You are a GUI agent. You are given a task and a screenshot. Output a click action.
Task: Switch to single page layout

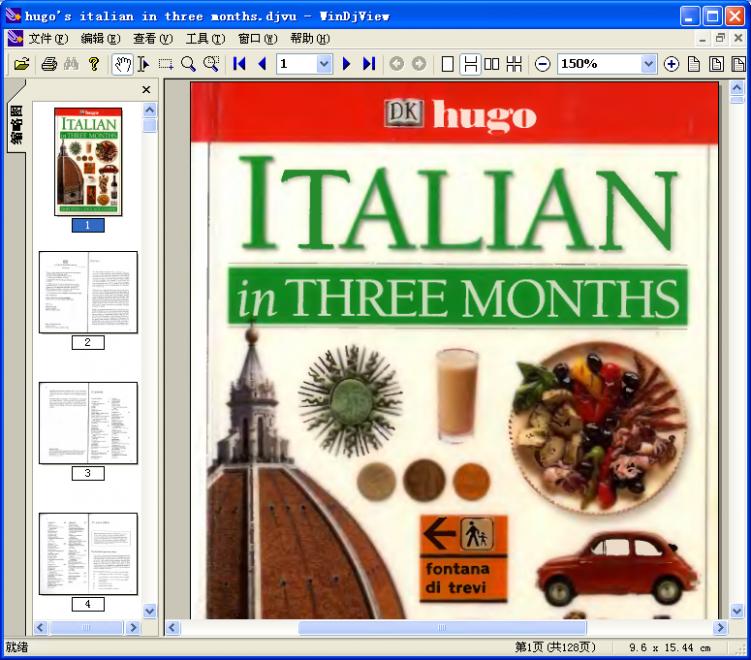pos(447,64)
